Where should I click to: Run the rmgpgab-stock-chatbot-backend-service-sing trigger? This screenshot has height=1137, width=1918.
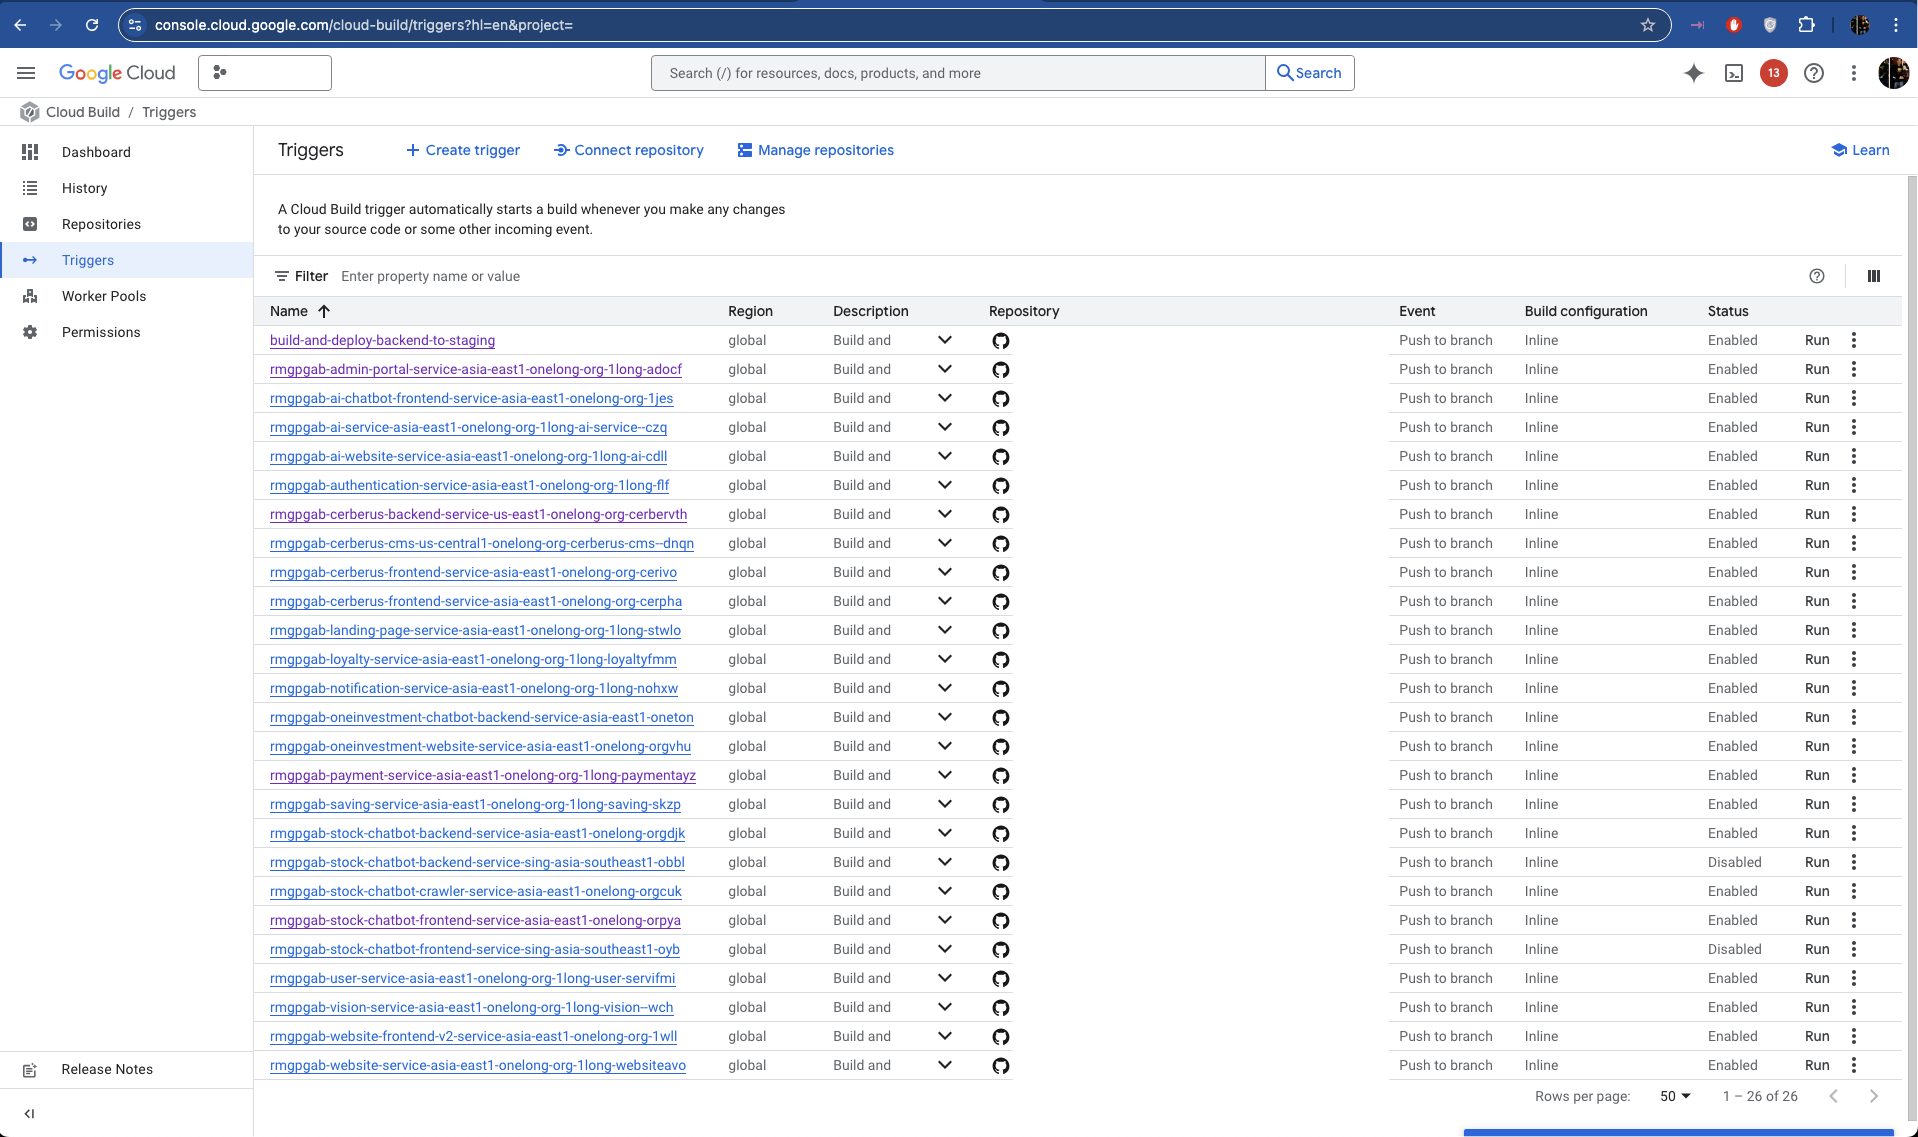pos(1817,862)
